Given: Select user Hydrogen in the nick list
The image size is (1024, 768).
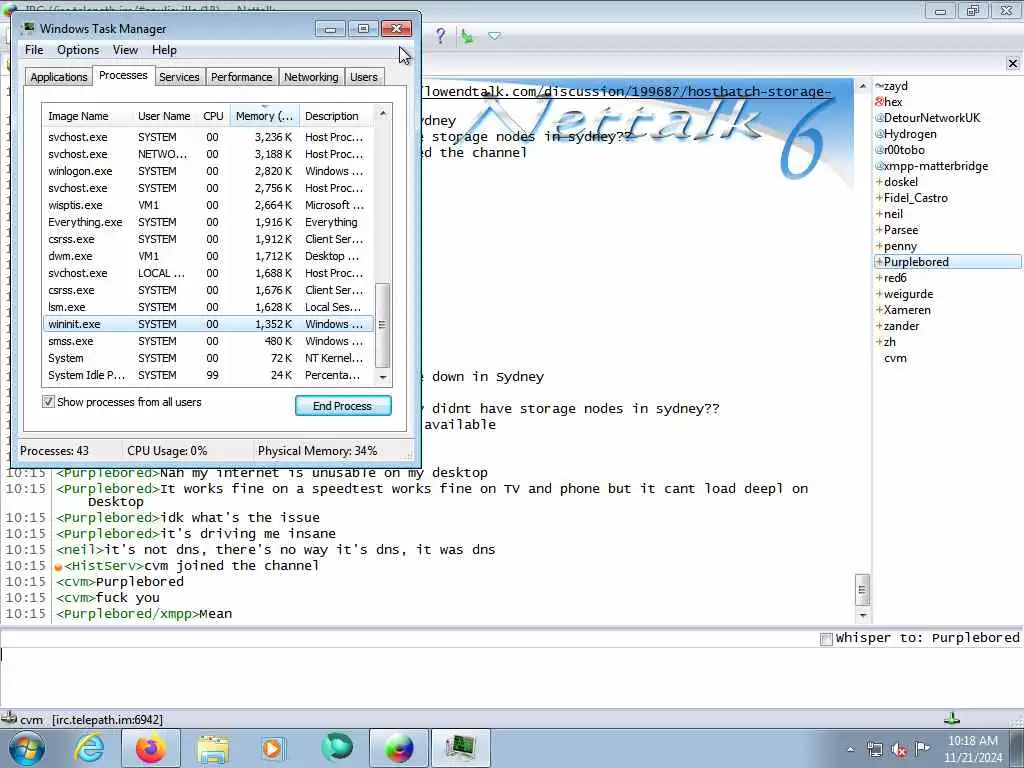Looking at the screenshot, I should [x=910, y=134].
